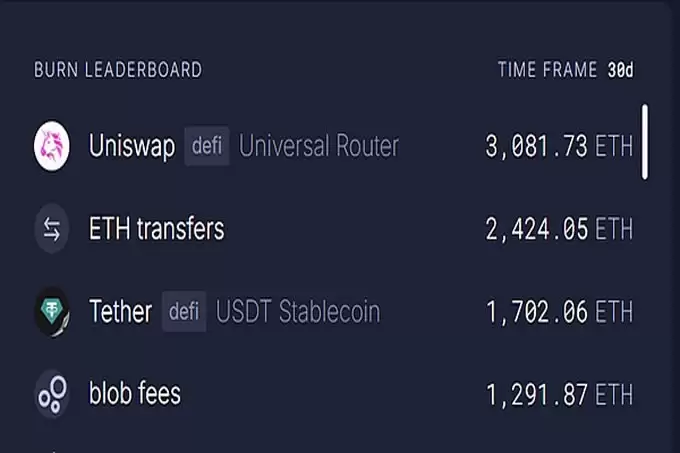This screenshot has height=453, width=680.
Task: Open the Uniswap leaderboard entry name
Action: tap(132, 146)
